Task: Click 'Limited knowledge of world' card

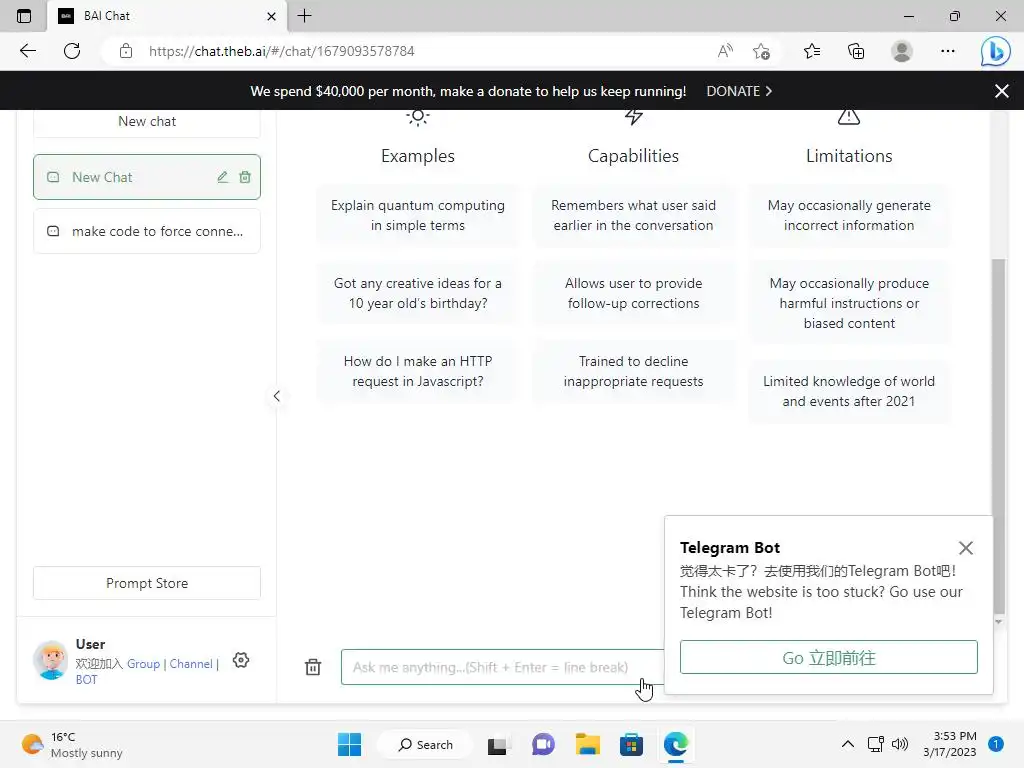Action: 849,391
